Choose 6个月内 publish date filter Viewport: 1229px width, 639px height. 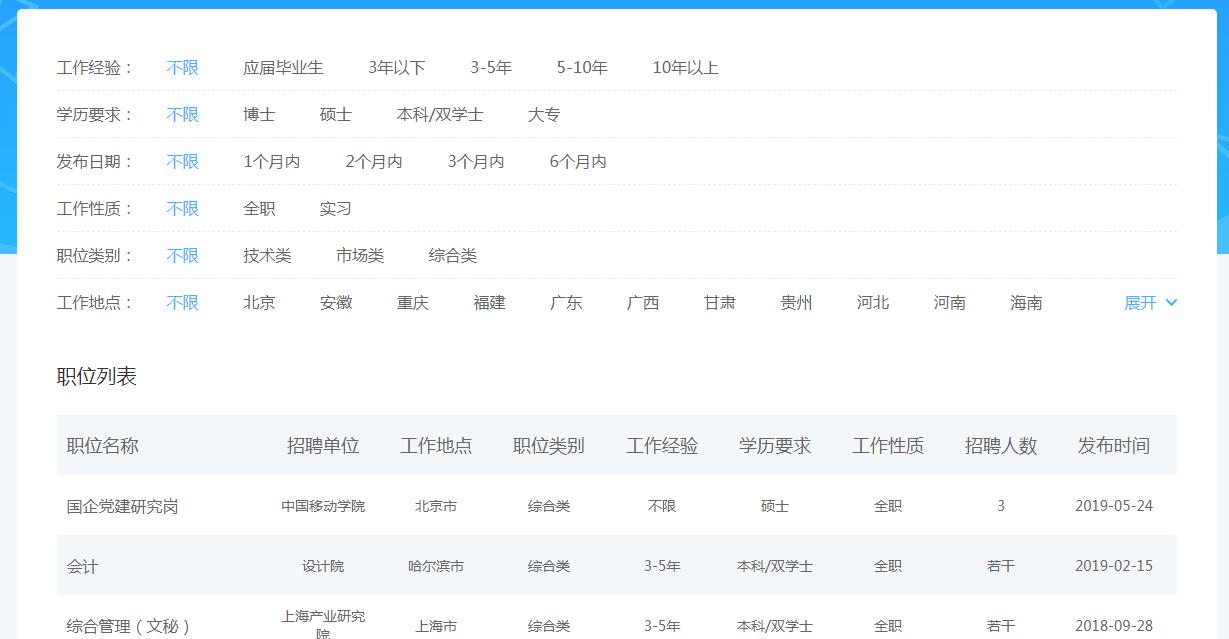tap(578, 162)
